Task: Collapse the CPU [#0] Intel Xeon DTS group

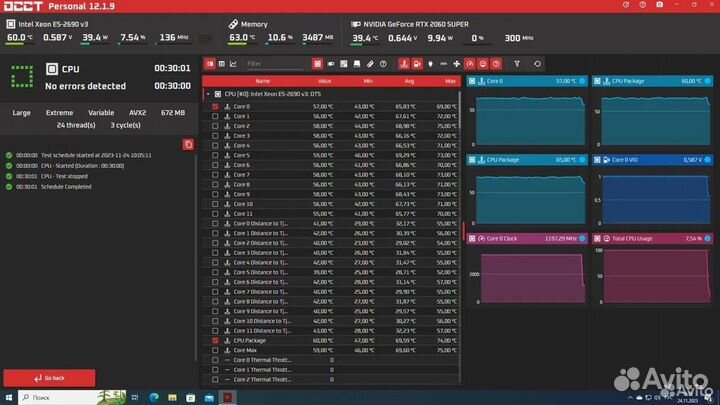Action: 208,94
